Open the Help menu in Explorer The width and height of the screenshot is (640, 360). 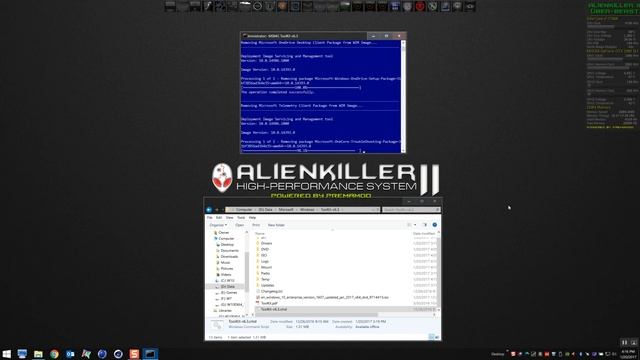coord(253,218)
